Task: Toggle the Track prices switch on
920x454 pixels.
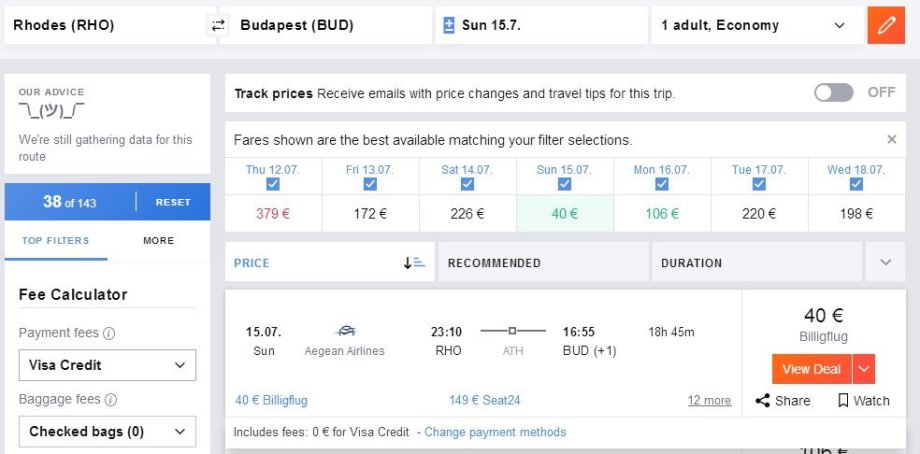Action: pyautogui.click(x=834, y=93)
